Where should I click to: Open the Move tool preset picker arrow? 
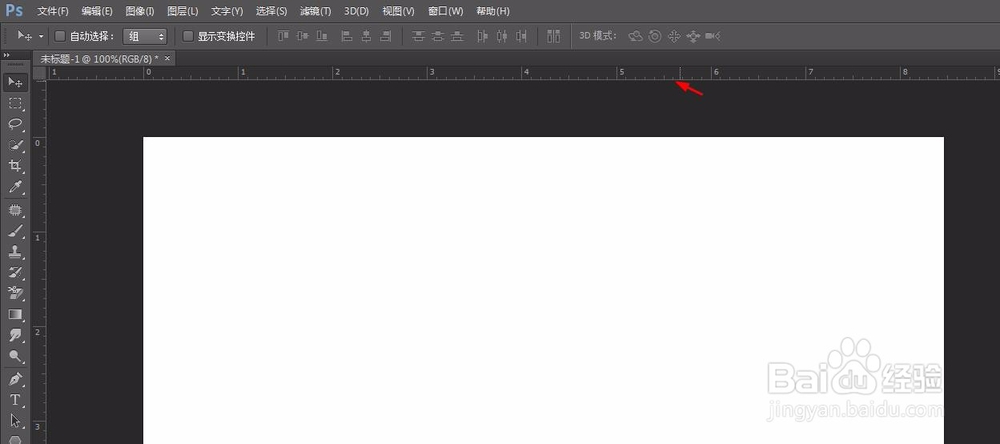pyautogui.click(x=41, y=36)
